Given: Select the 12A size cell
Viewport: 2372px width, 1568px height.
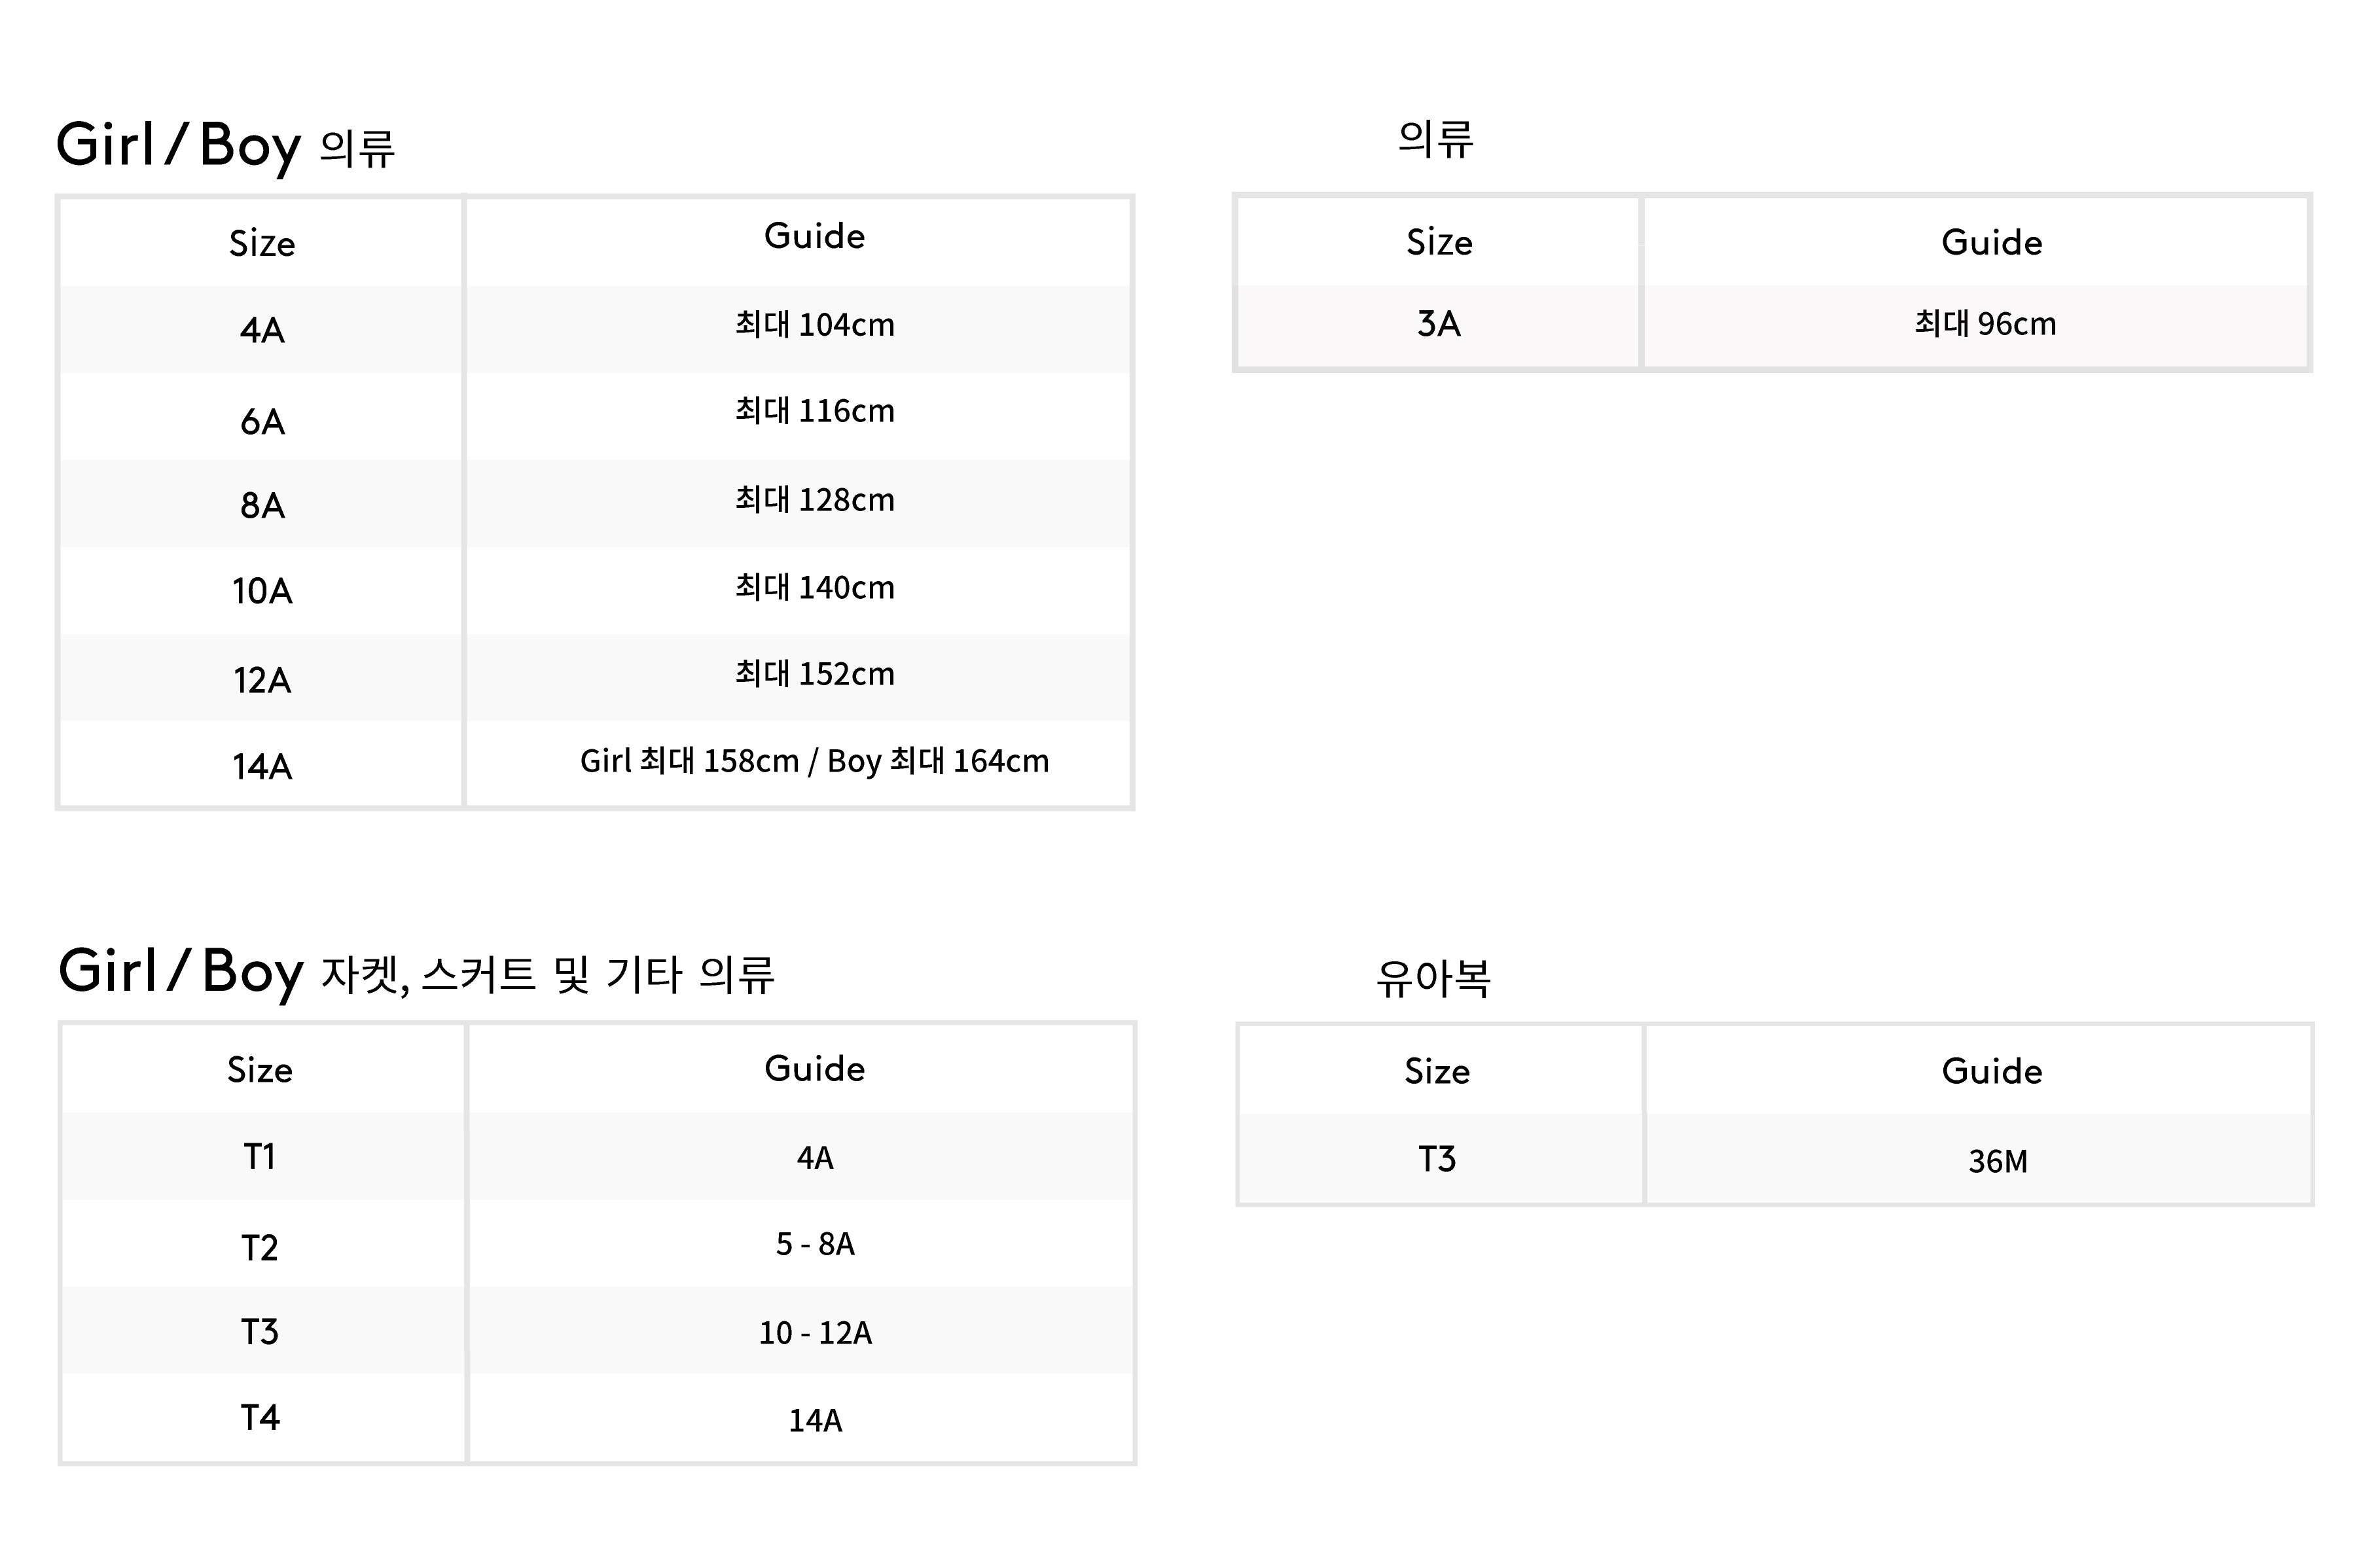Looking at the screenshot, I should [262, 680].
